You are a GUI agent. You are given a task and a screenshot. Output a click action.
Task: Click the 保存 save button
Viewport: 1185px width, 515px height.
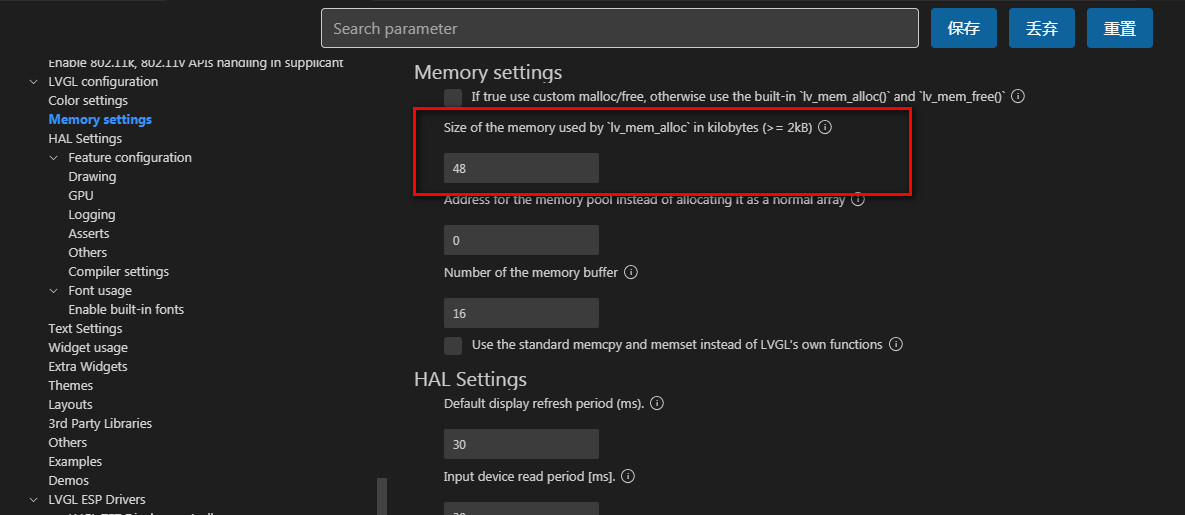(x=964, y=28)
